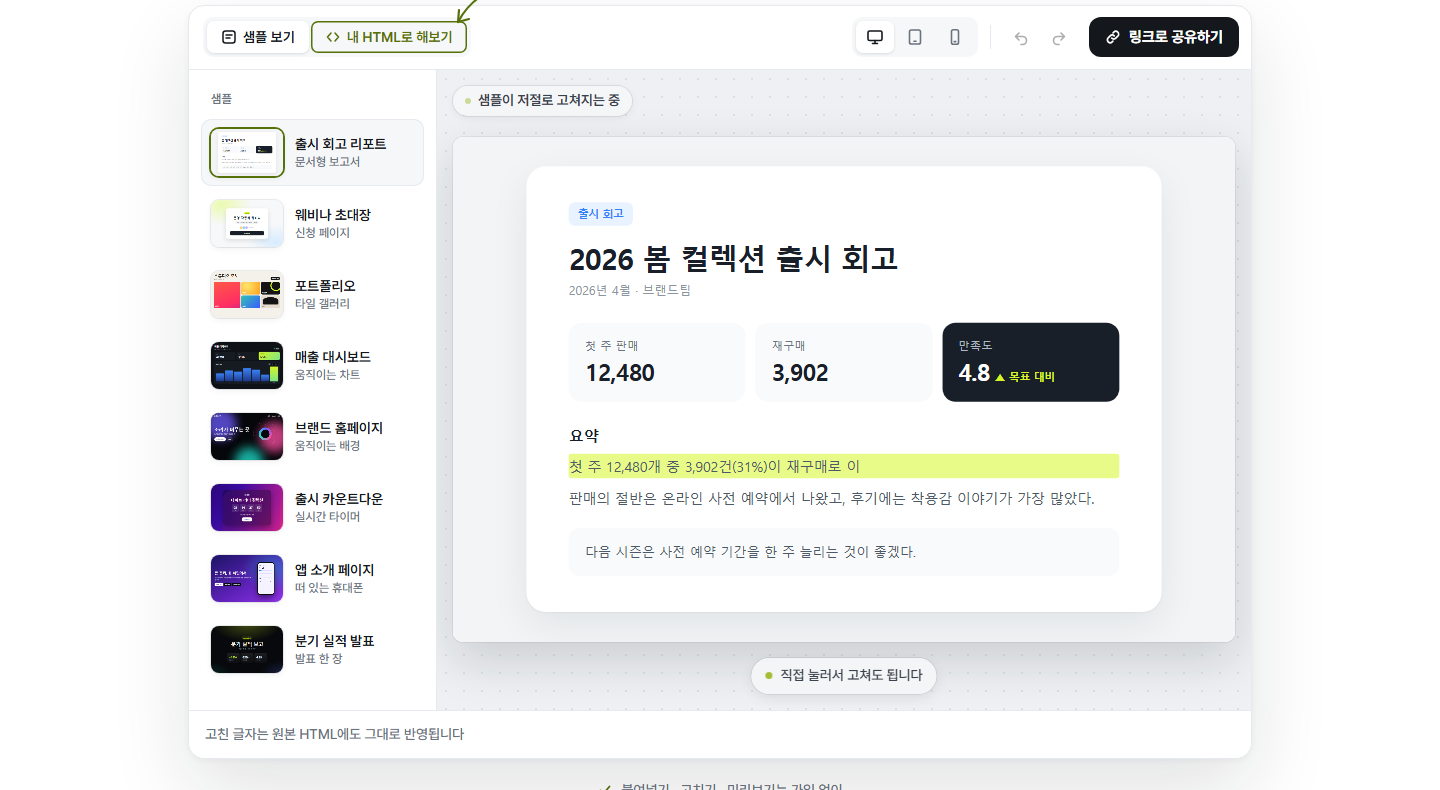
Task: Select the 웨비나 초대장 sample
Action: (x=312, y=223)
